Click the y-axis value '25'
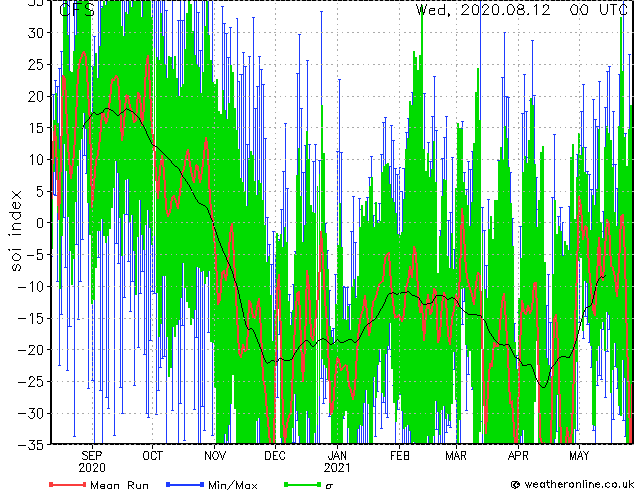Screen dimensions: 634x490 [x=37, y=65]
